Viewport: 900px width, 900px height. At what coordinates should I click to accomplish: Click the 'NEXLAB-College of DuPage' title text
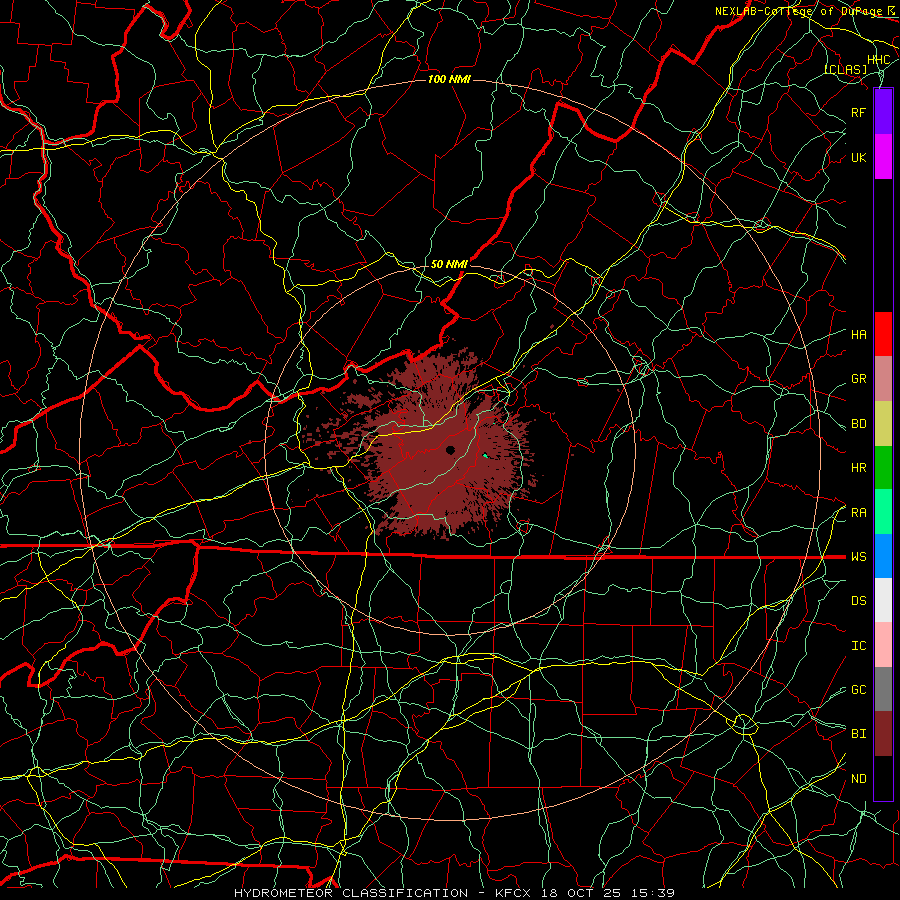click(800, 11)
